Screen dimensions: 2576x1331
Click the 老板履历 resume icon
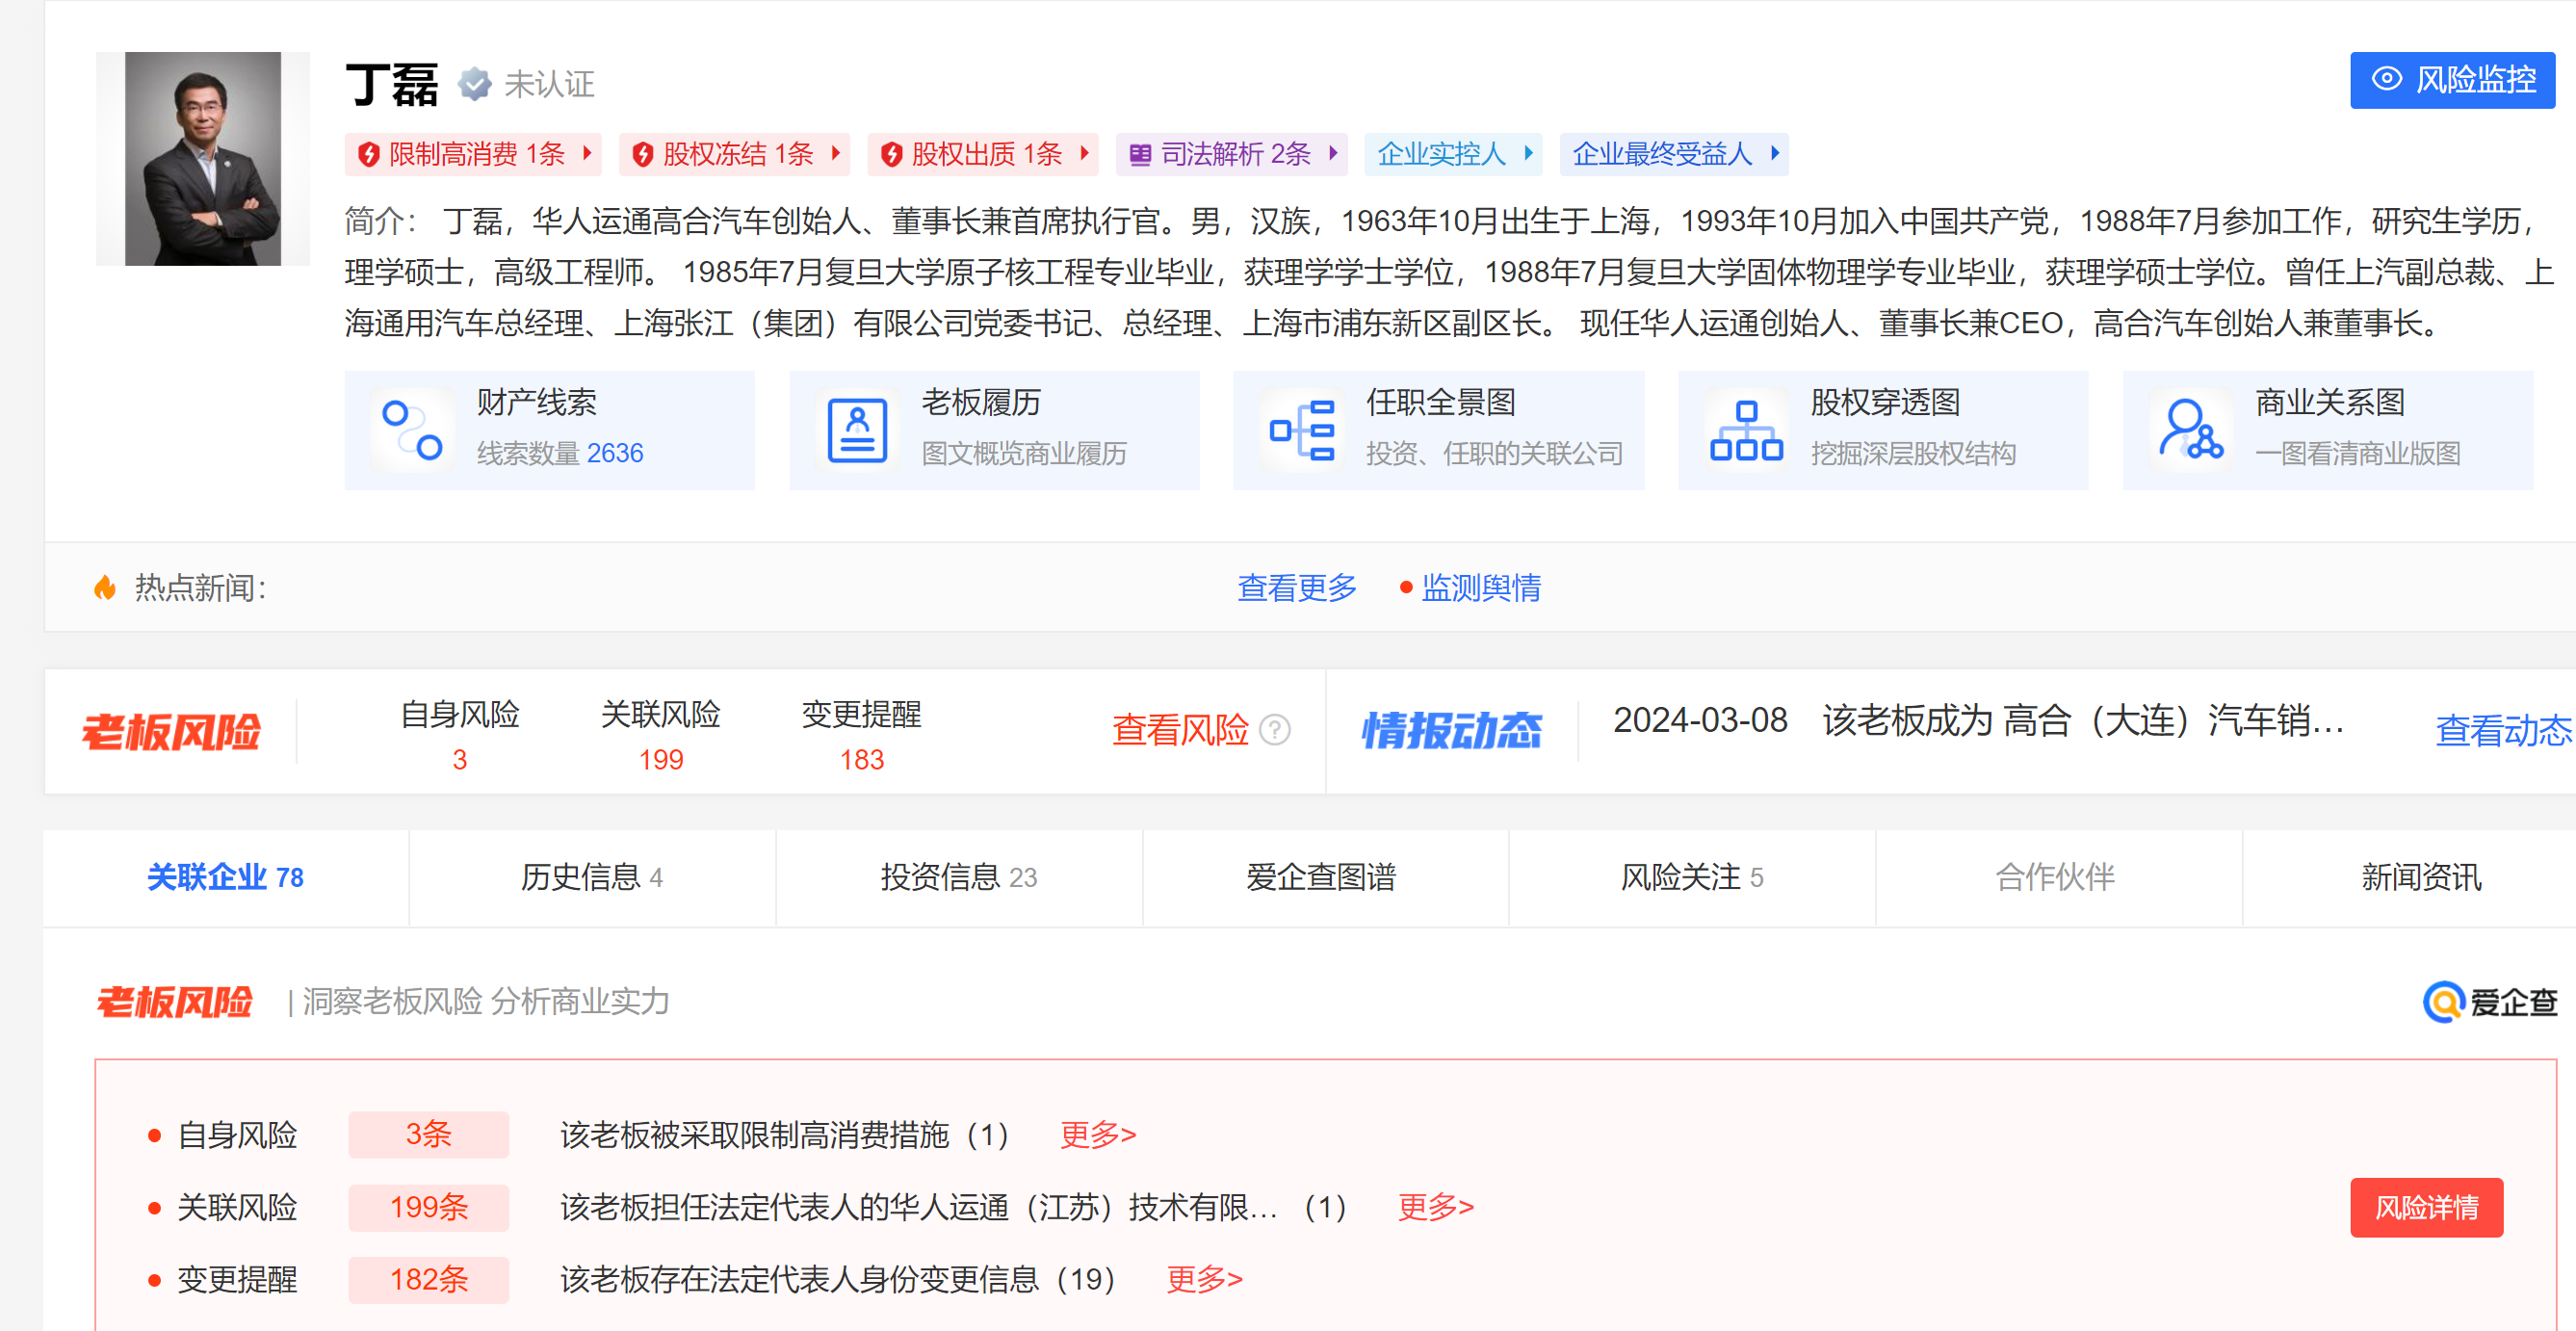pos(857,431)
